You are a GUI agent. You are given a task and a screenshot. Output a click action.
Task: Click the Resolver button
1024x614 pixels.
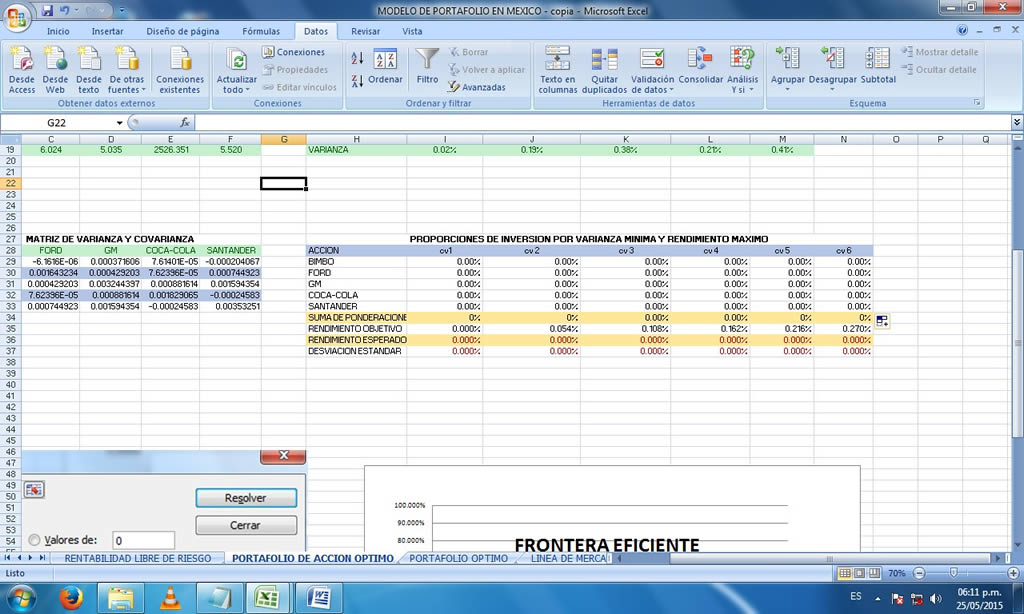pyautogui.click(x=246, y=498)
